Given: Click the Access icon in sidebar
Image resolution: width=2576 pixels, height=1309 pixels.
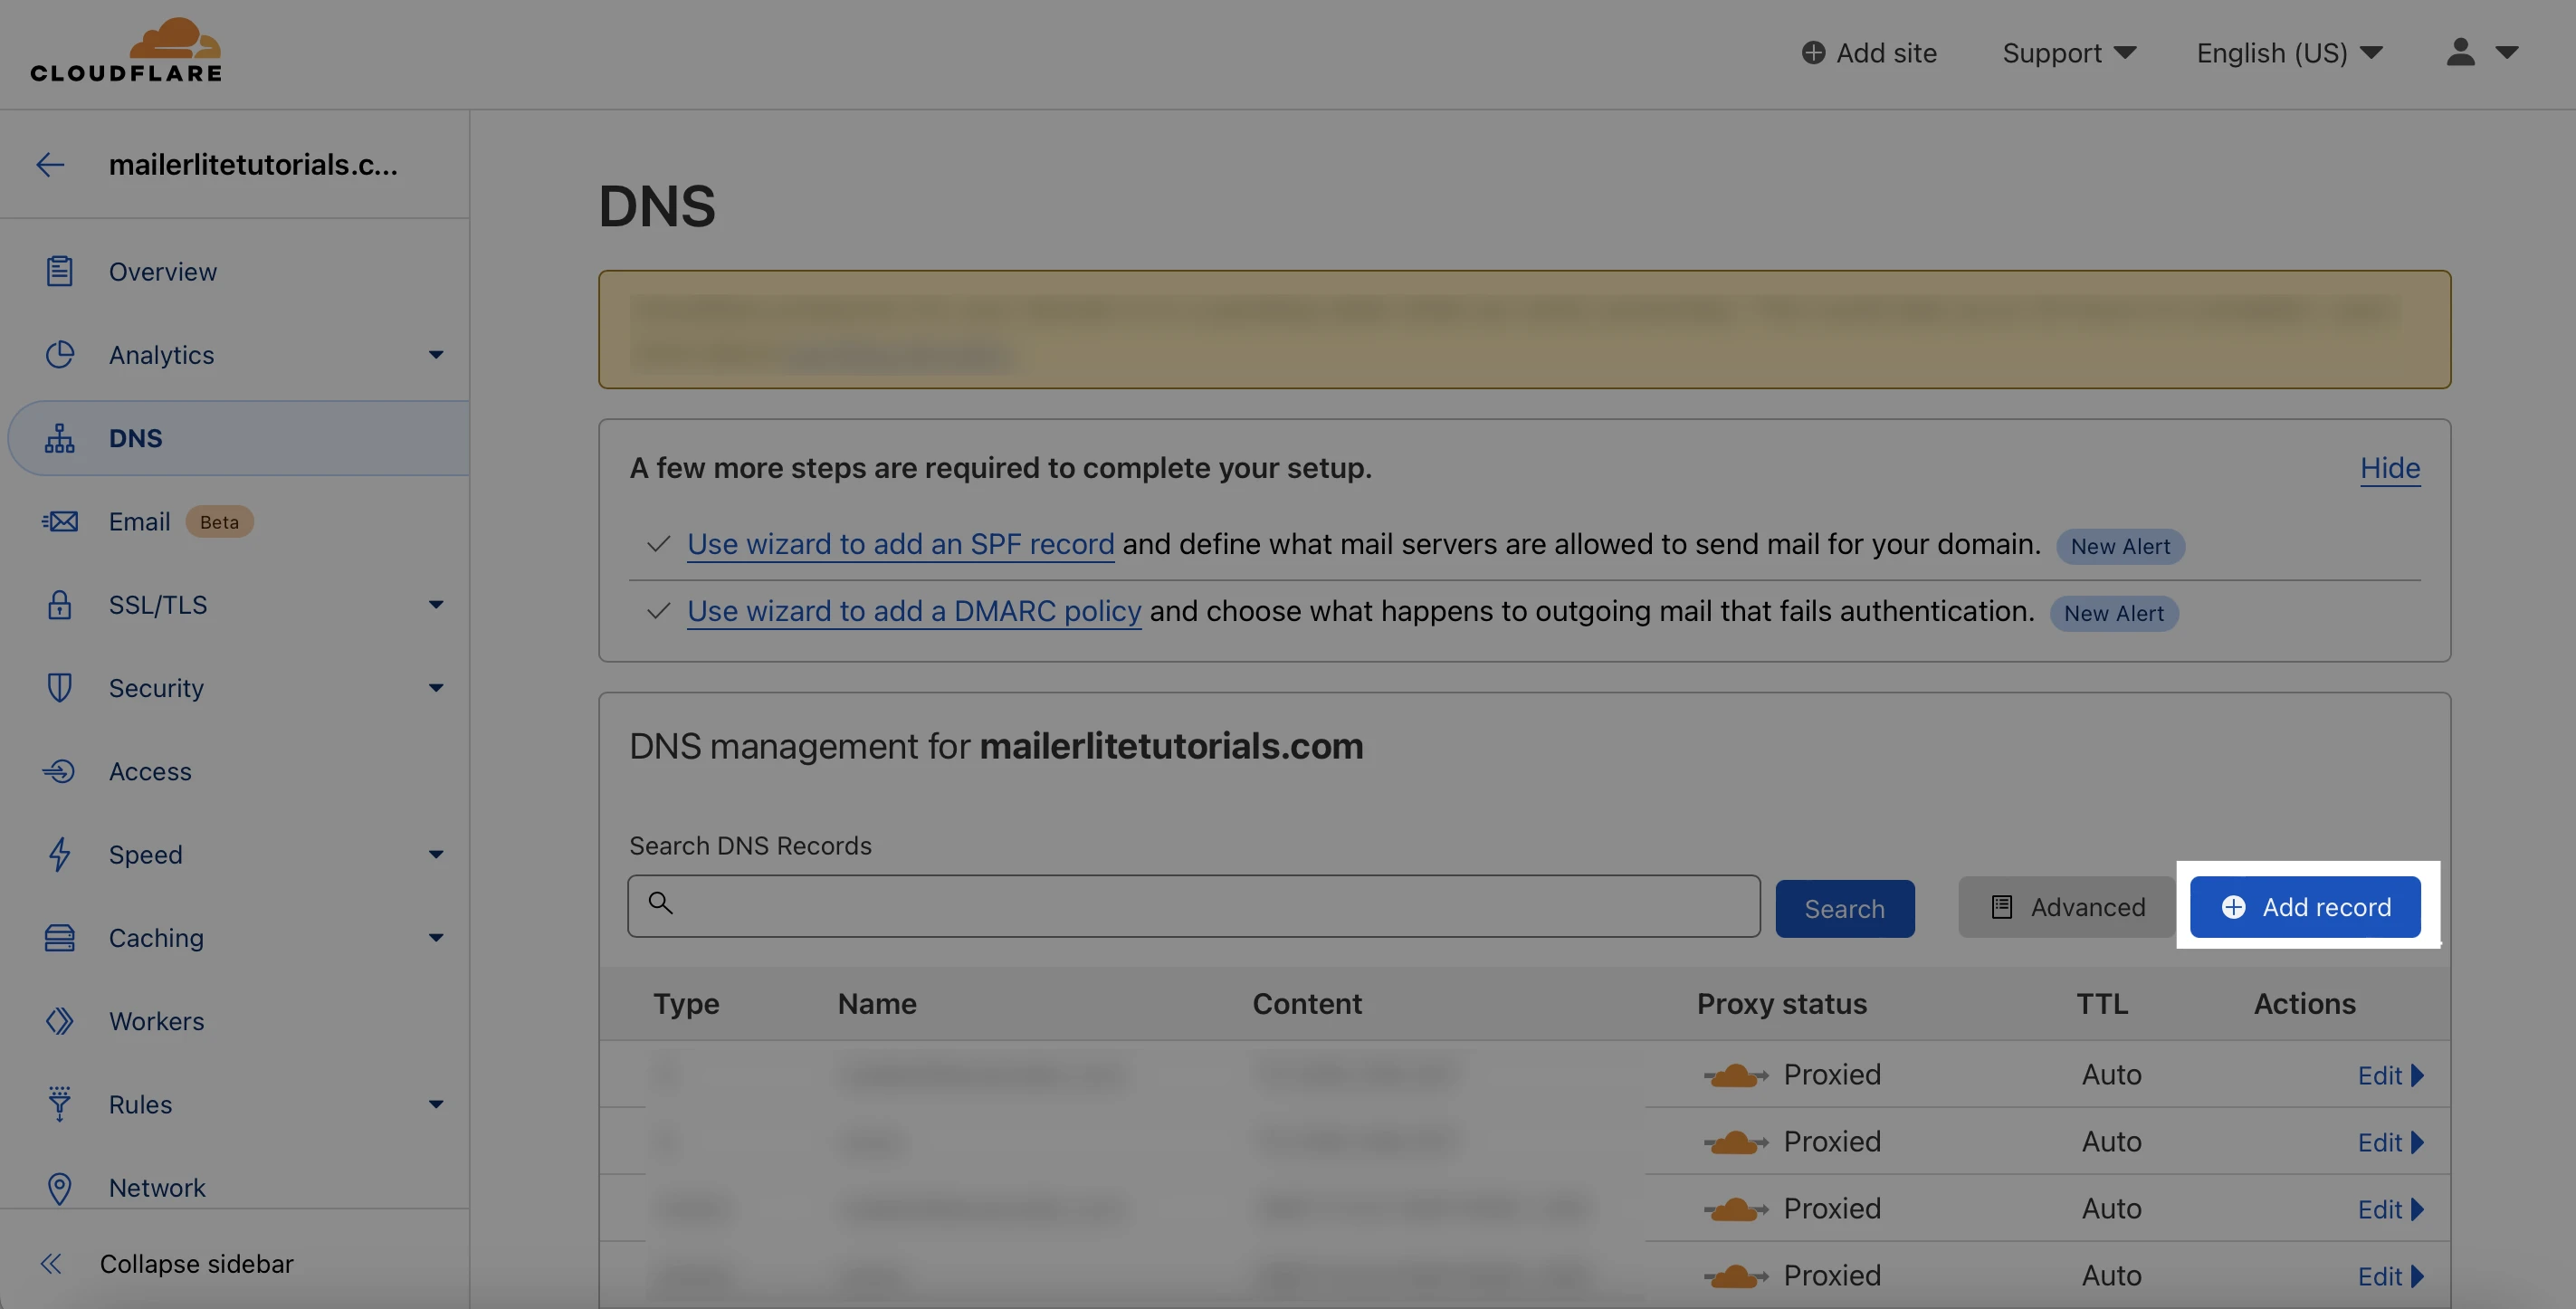Looking at the screenshot, I should click(59, 771).
